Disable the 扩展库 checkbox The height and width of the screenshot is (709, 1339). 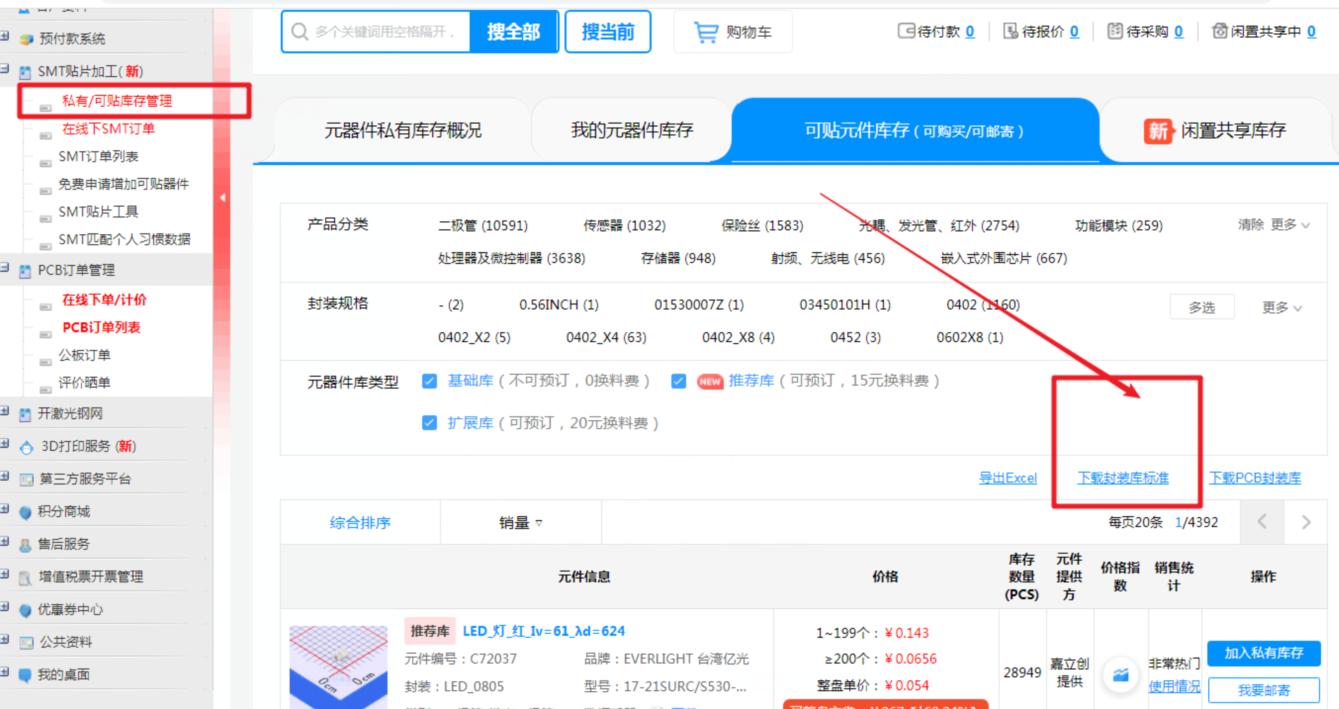point(430,423)
